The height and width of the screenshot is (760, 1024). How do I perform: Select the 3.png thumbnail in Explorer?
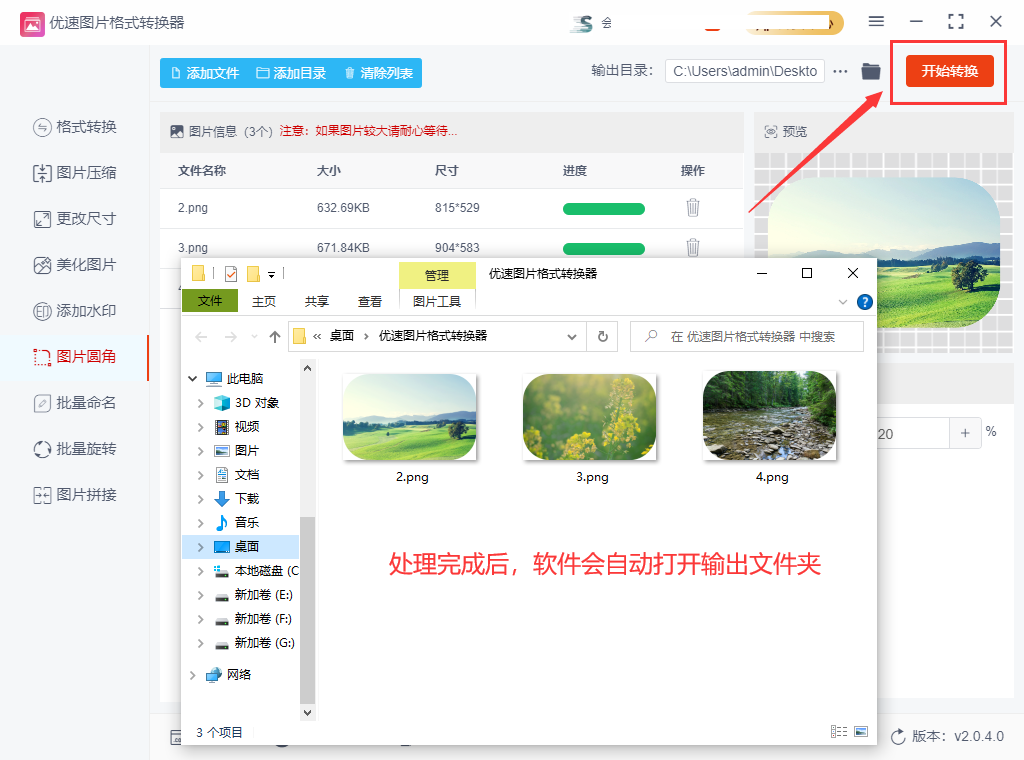tap(590, 417)
